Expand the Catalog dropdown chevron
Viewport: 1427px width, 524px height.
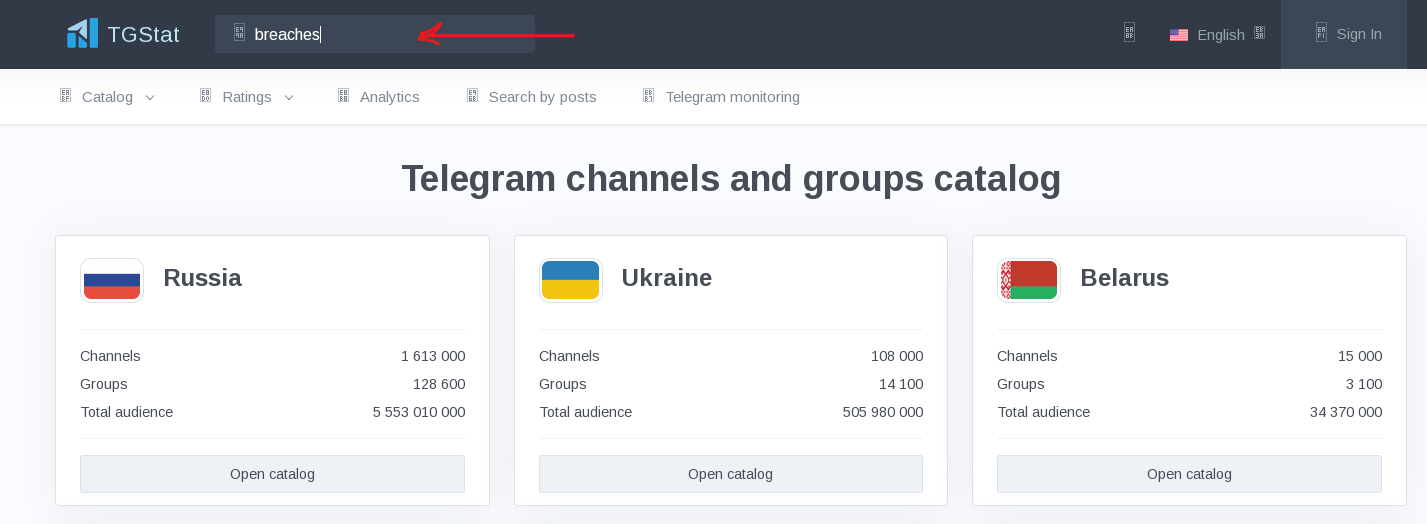pos(150,98)
